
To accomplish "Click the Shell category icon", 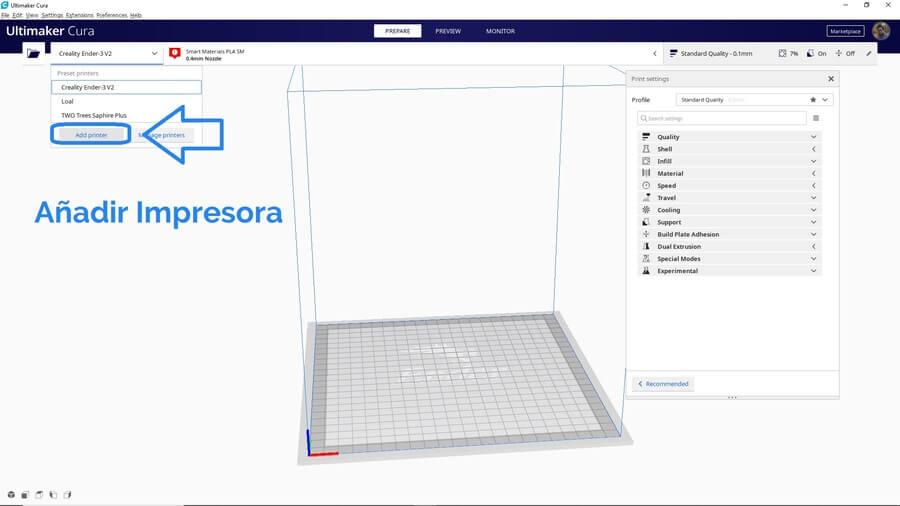I will click(x=646, y=149).
